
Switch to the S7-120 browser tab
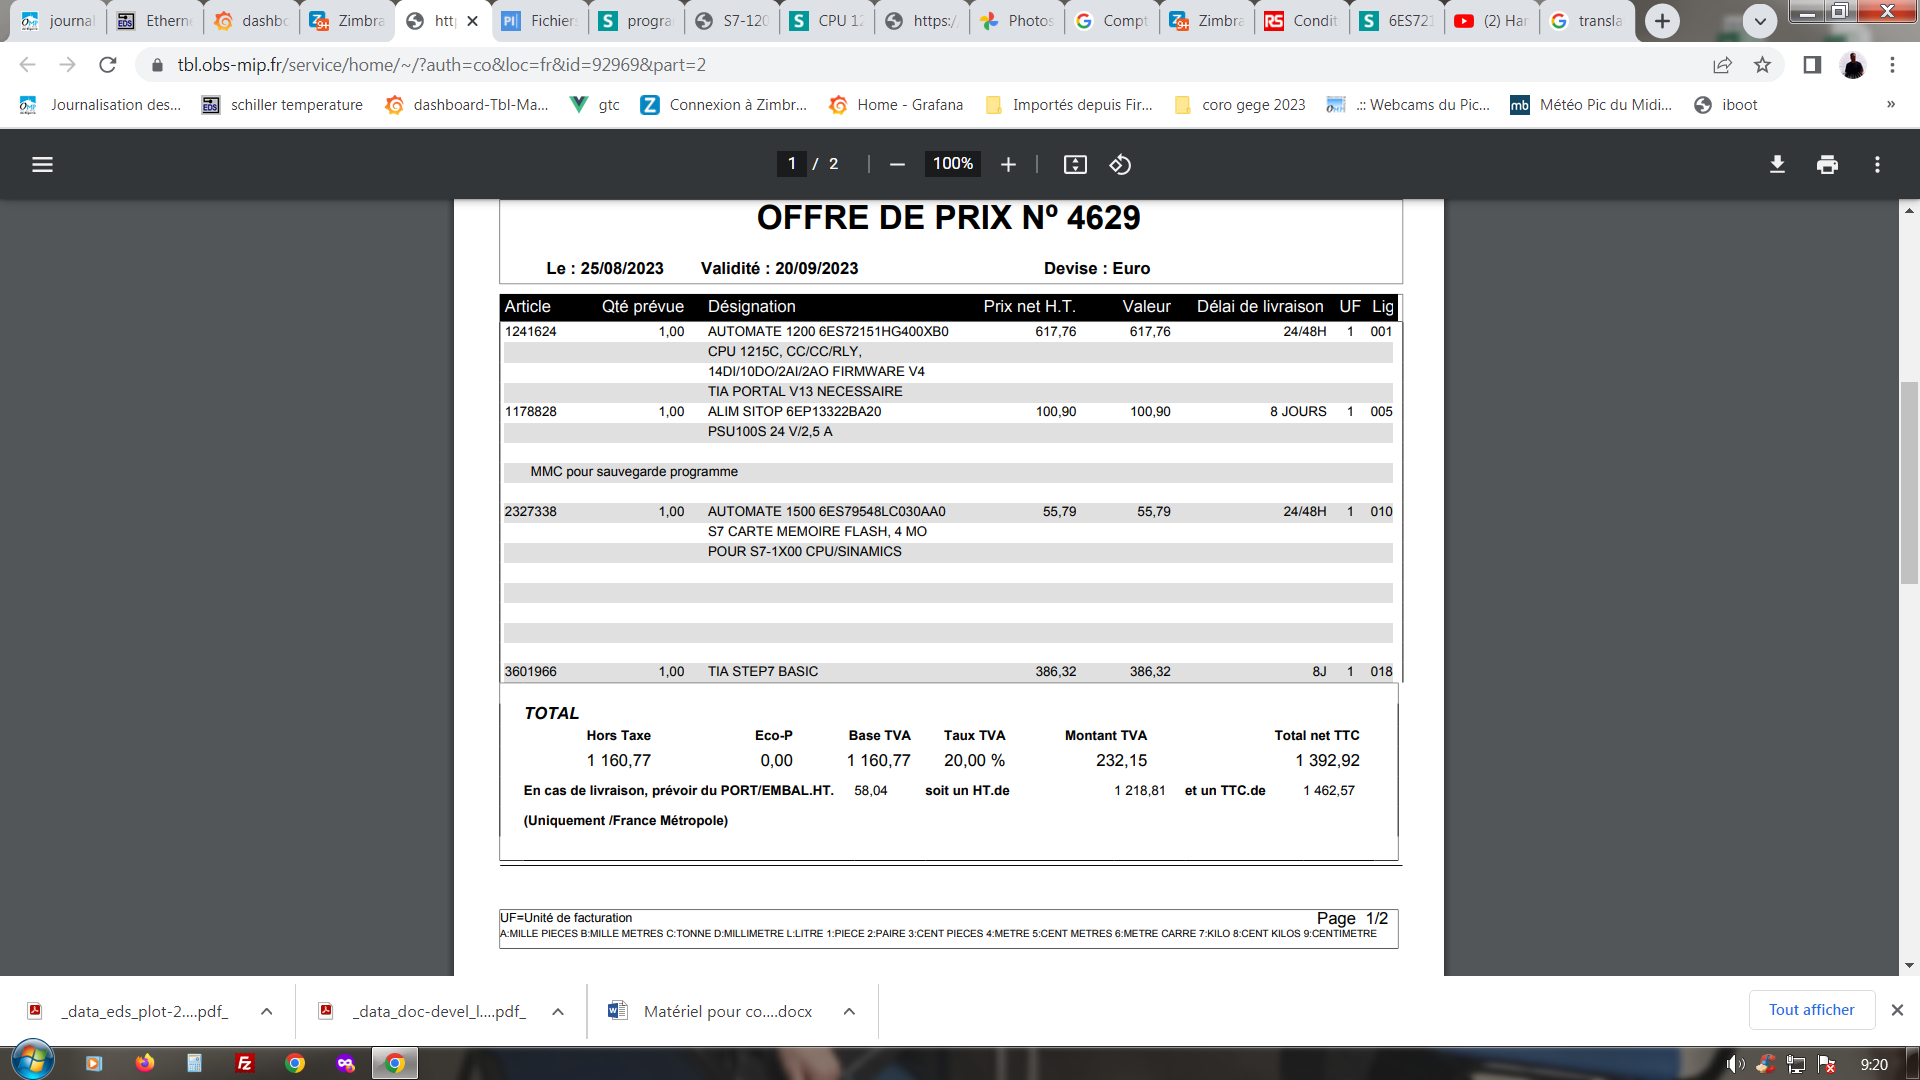(x=733, y=20)
